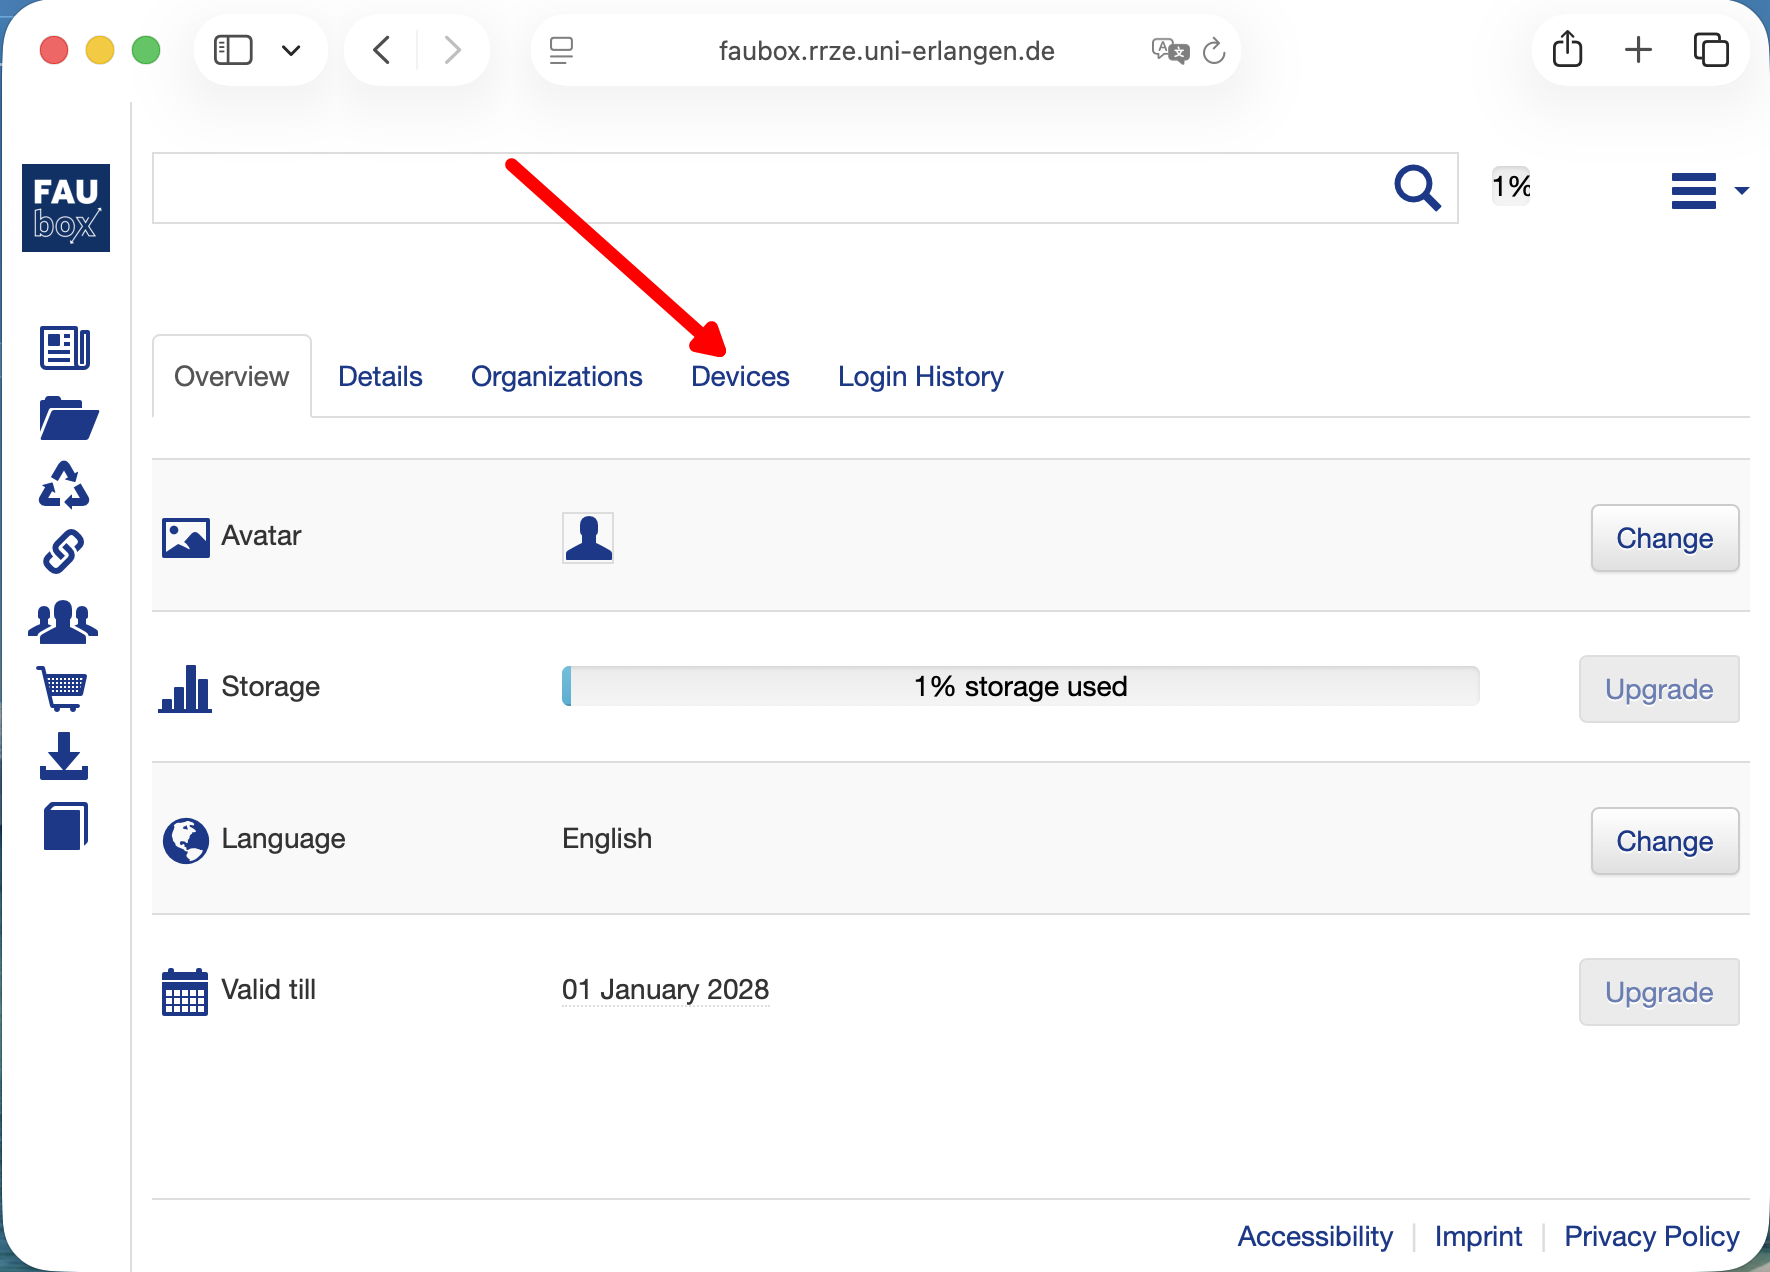
Task: Open the Privacy Policy link
Action: 1651,1237
